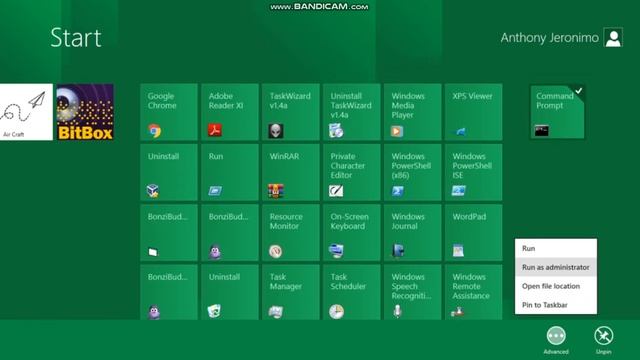
Task: Open the WordPad tile
Action: [x=473, y=233]
